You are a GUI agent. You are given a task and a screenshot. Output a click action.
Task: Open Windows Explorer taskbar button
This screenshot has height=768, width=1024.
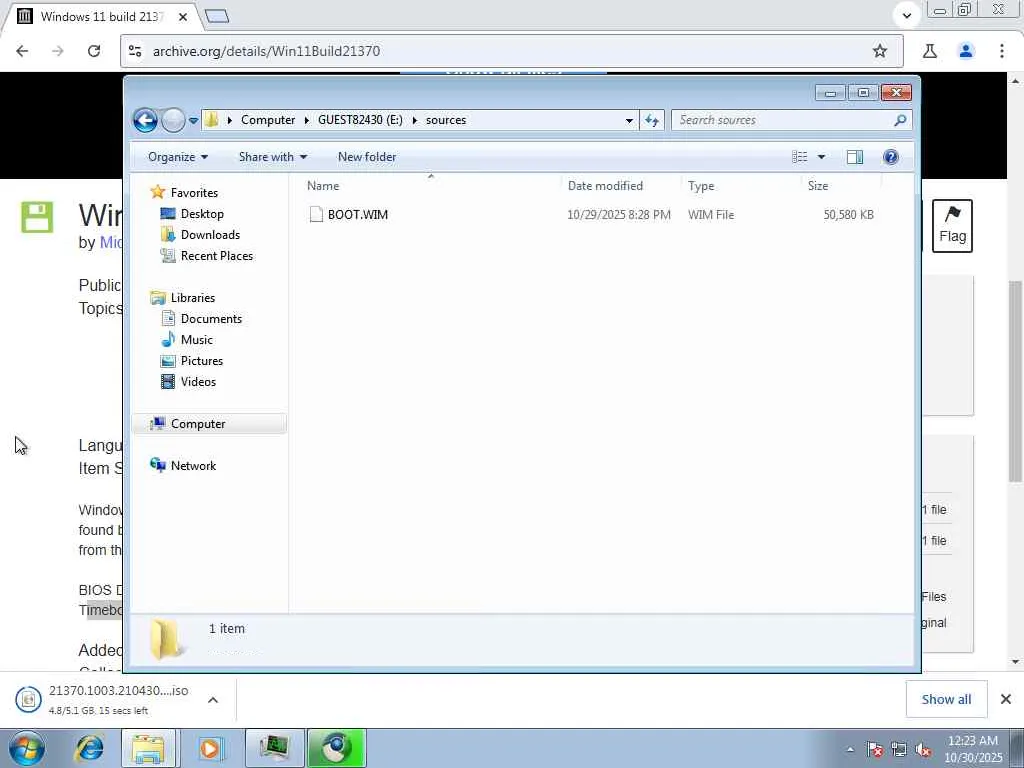pos(148,748)
